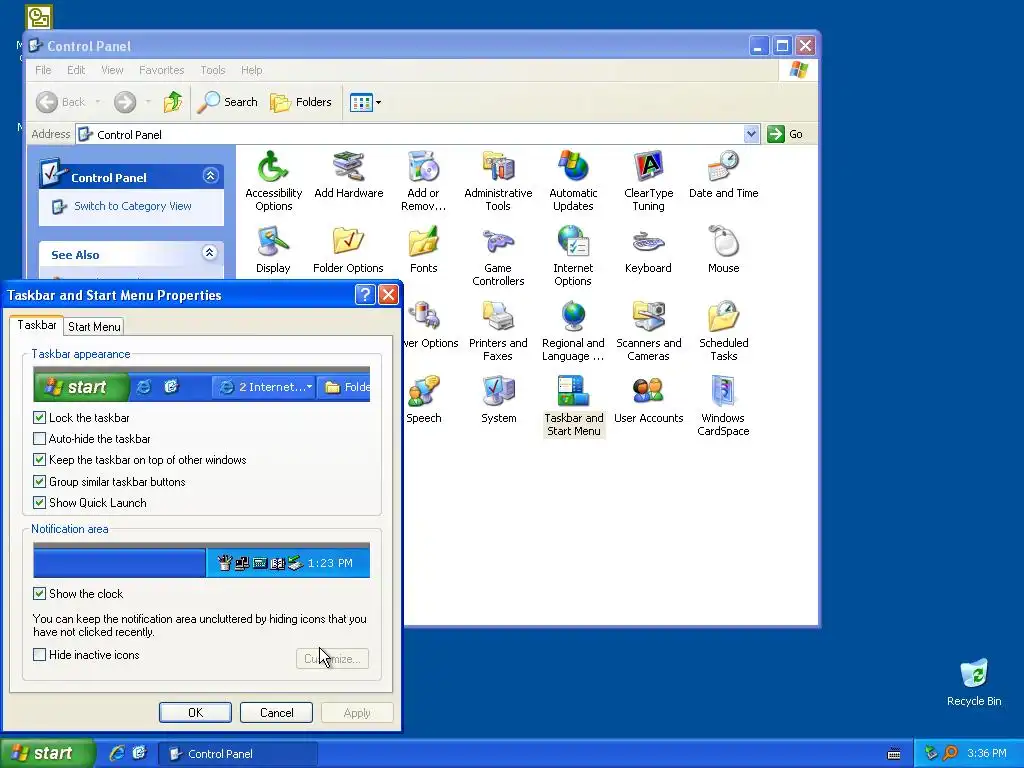Image resolution: width=1024 pixels, height=768 pixels.
Task: Click the Windows Start button
Action: click(x=46, y=753)
